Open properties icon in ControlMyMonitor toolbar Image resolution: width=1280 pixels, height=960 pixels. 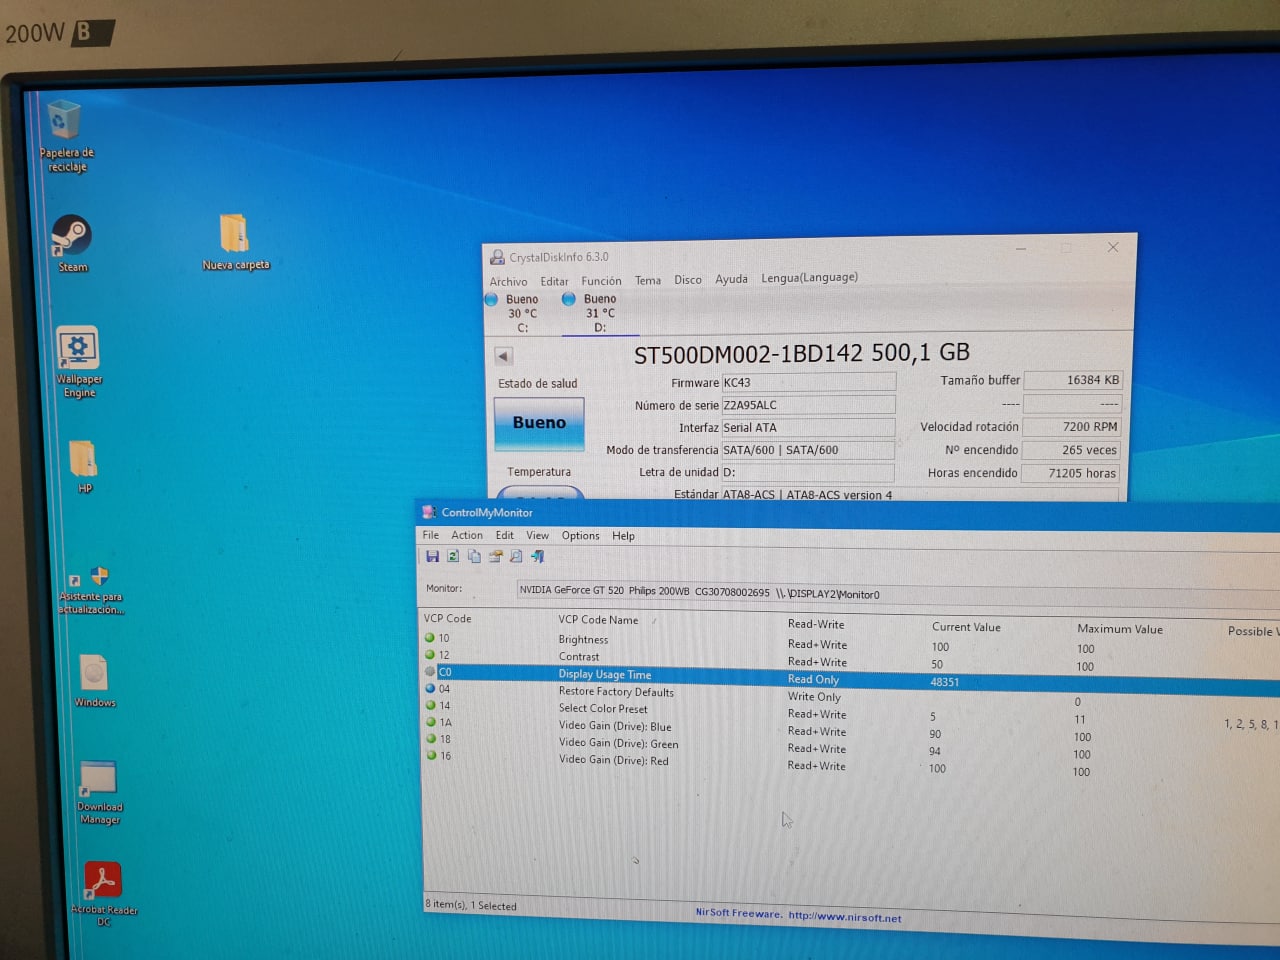(x=495, y=556)
